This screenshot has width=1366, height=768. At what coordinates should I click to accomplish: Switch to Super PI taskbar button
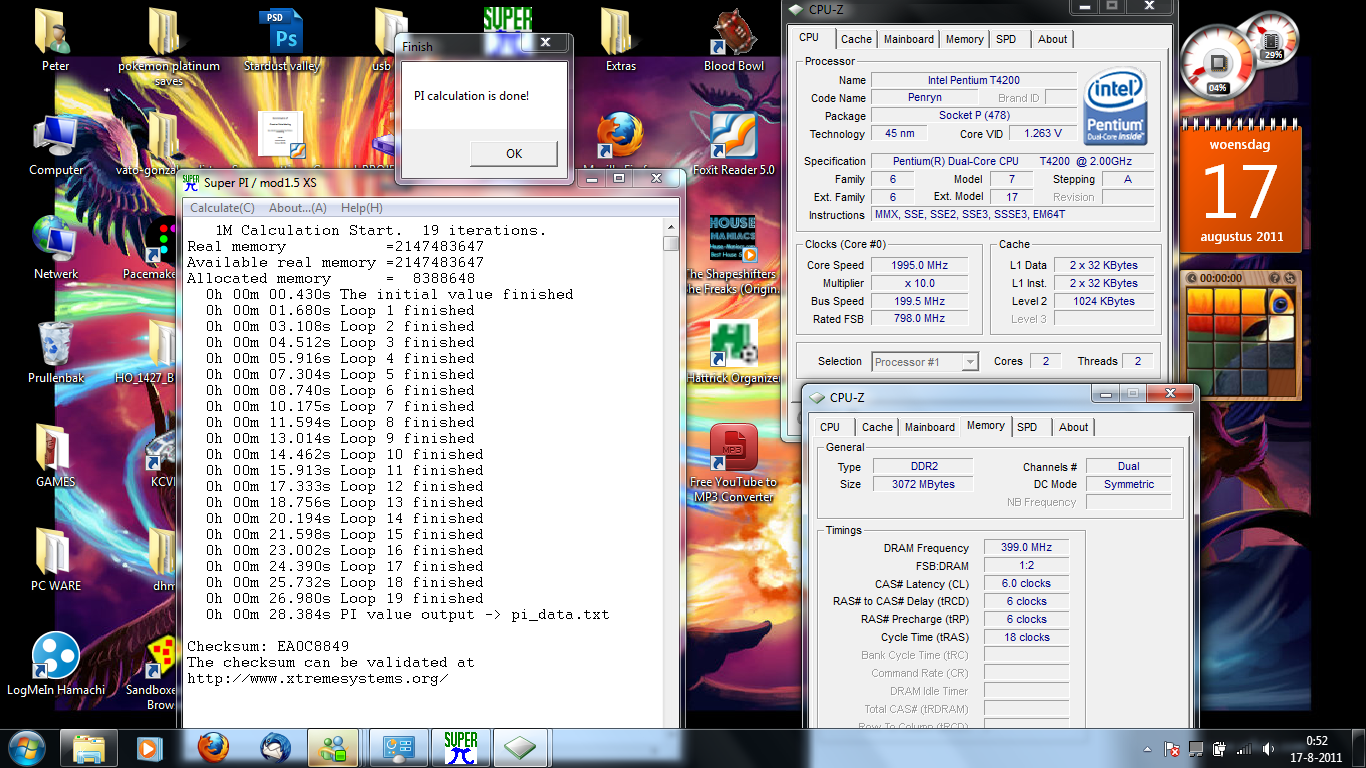[461, 748]
